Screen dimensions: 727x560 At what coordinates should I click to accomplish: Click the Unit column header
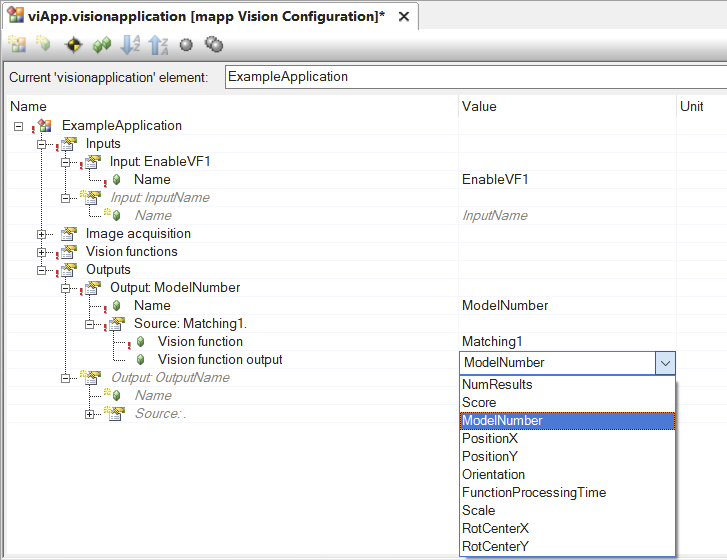(x=702, y=107)
